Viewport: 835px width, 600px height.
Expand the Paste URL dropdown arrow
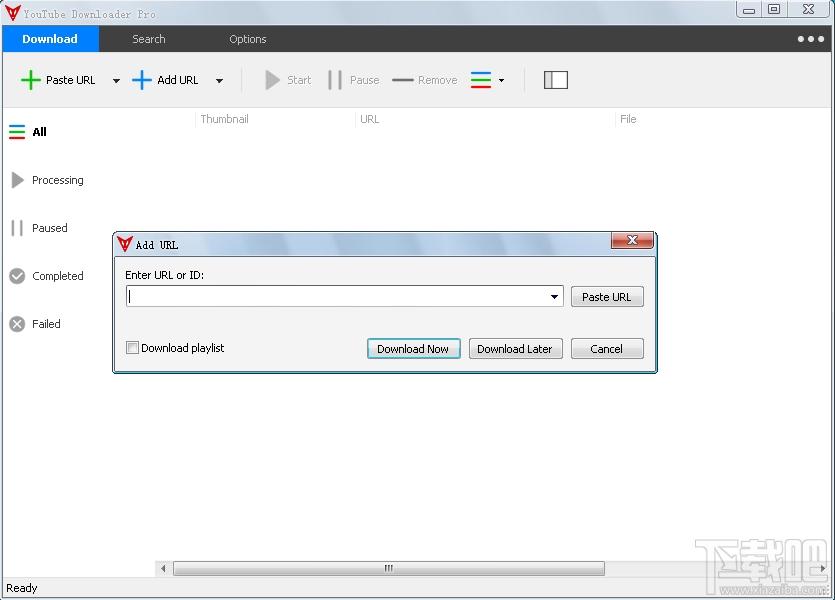pyautogui.click(x=116, y=81)
